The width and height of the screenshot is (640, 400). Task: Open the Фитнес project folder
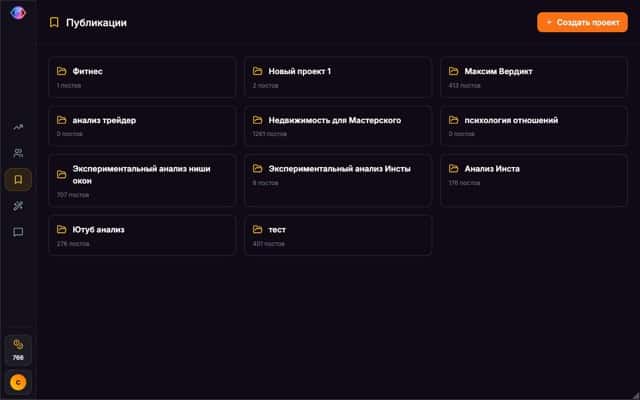click(142, 77)
